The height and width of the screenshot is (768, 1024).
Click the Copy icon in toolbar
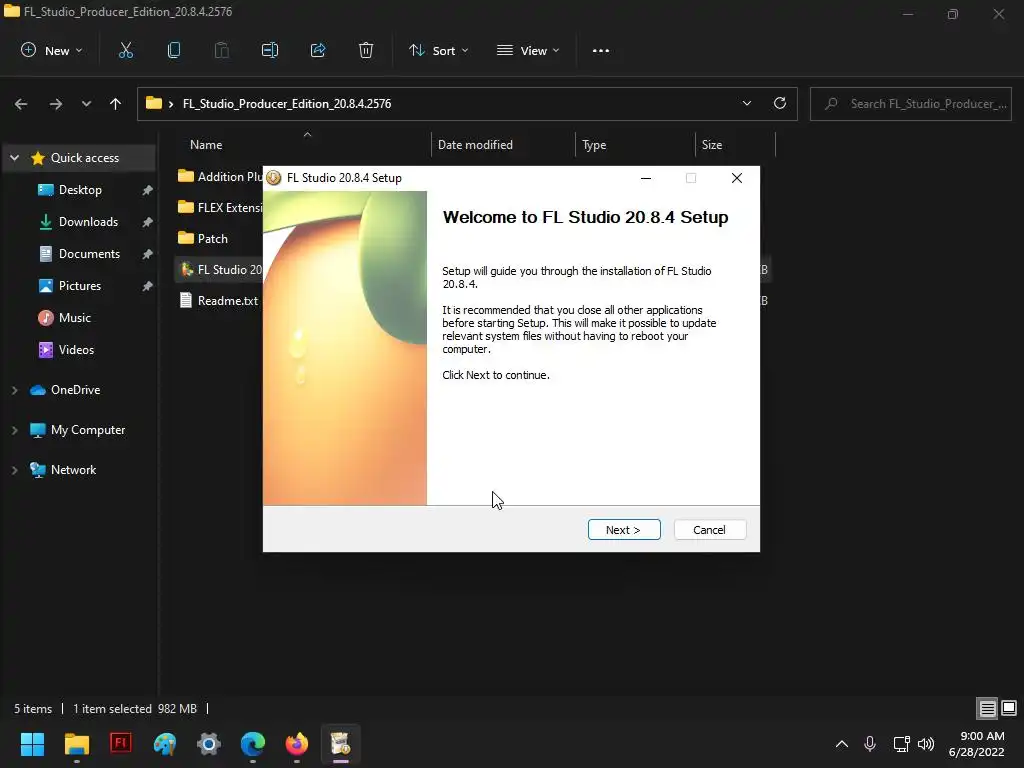pos(174,51)
